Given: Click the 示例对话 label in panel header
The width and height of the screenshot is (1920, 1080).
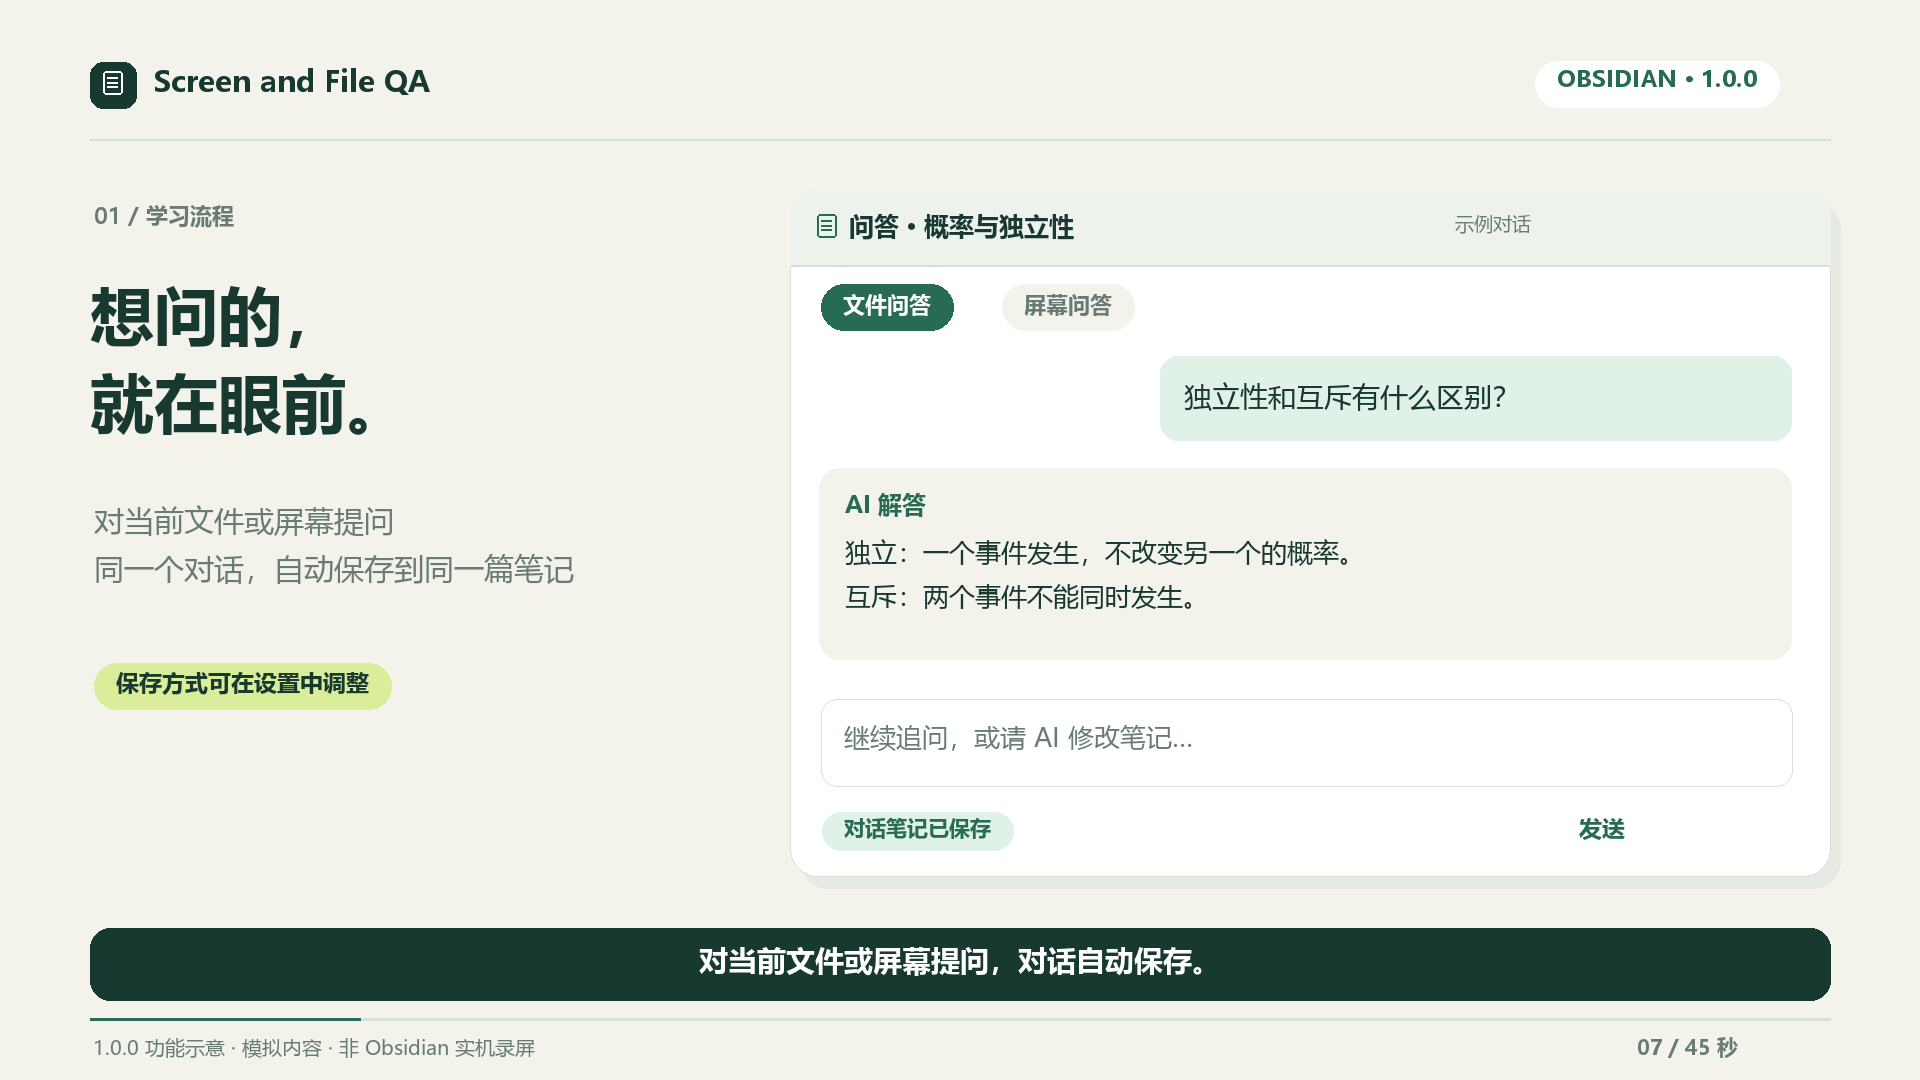Looking at the screenshot, I should click(1492, 225).
